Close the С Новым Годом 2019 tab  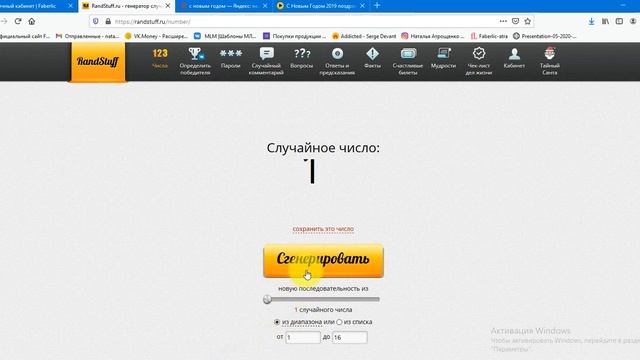click(x=362, y=6)
